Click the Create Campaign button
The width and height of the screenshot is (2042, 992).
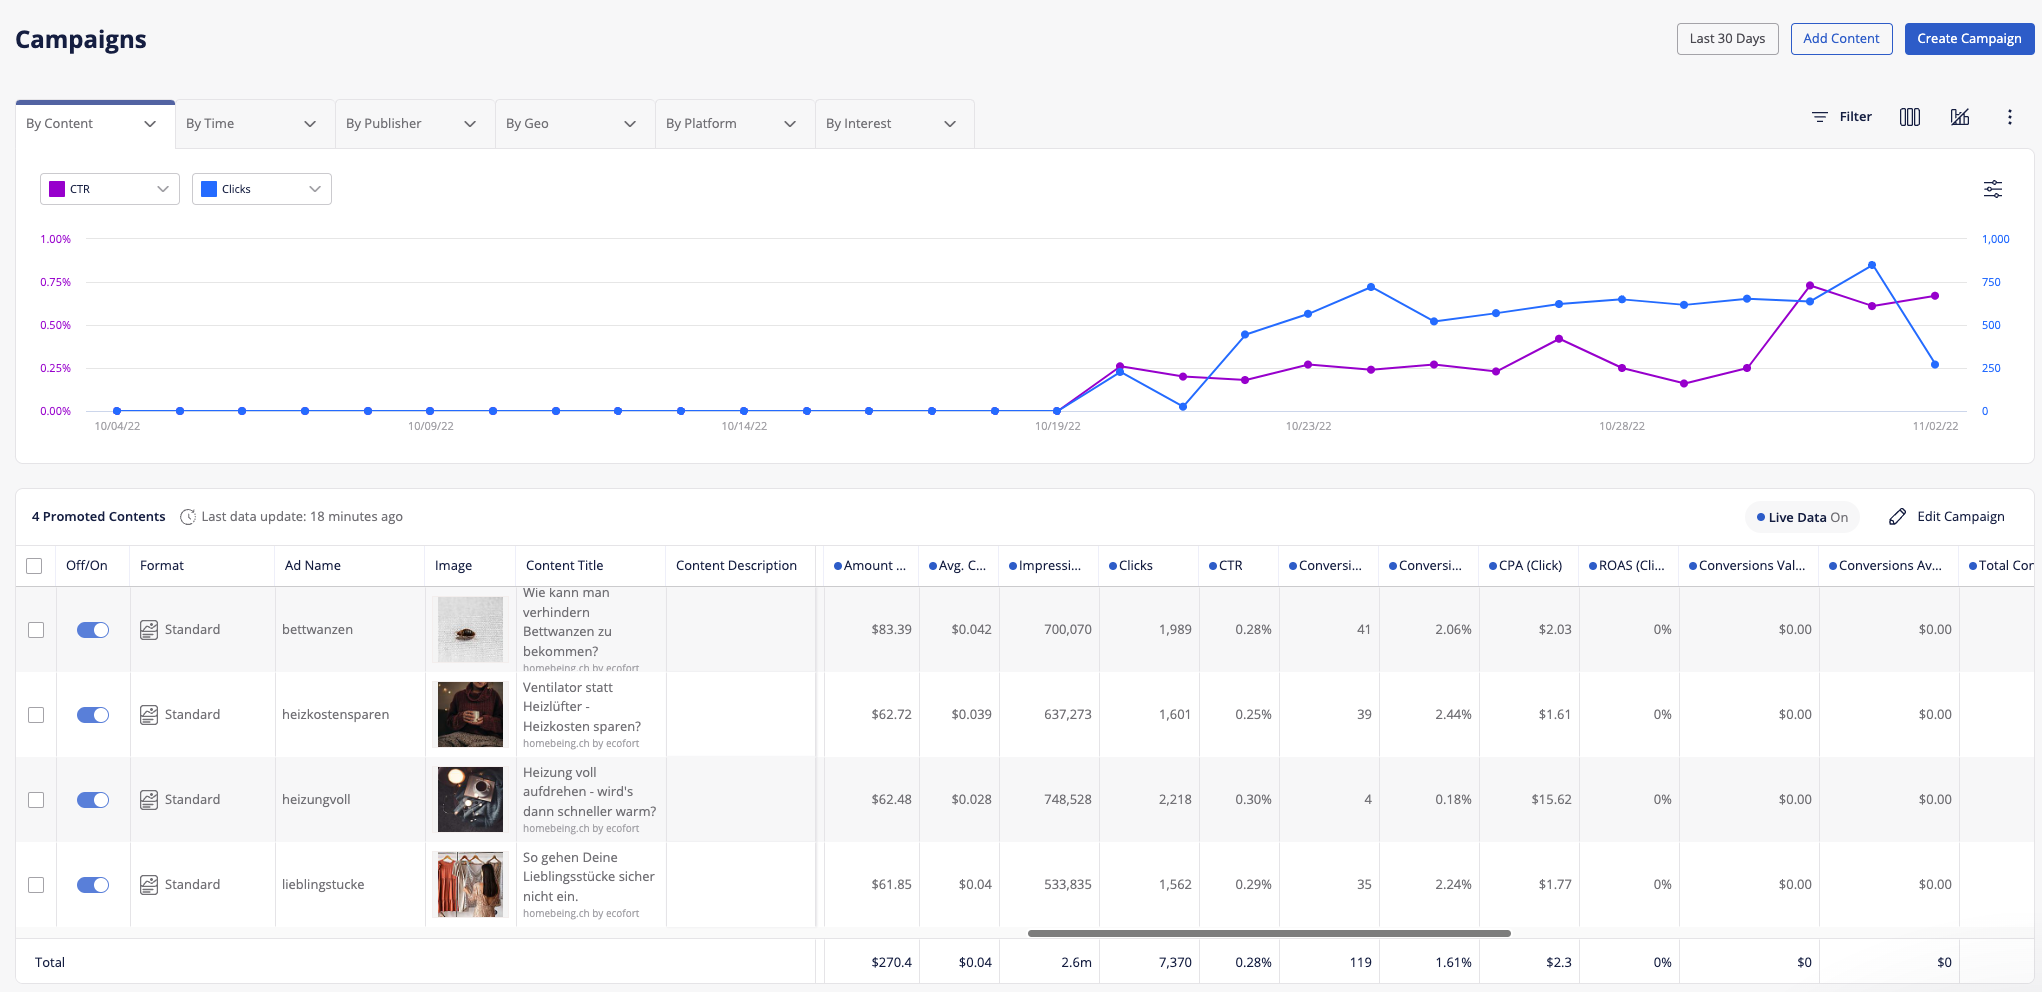pos(1969,39)
